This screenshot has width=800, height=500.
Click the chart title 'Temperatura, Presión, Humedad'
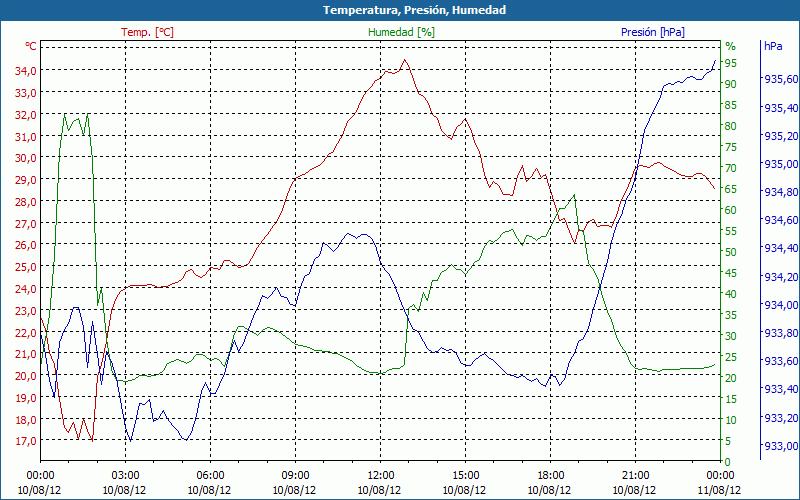pyautogui.click(x=414, y=10)
